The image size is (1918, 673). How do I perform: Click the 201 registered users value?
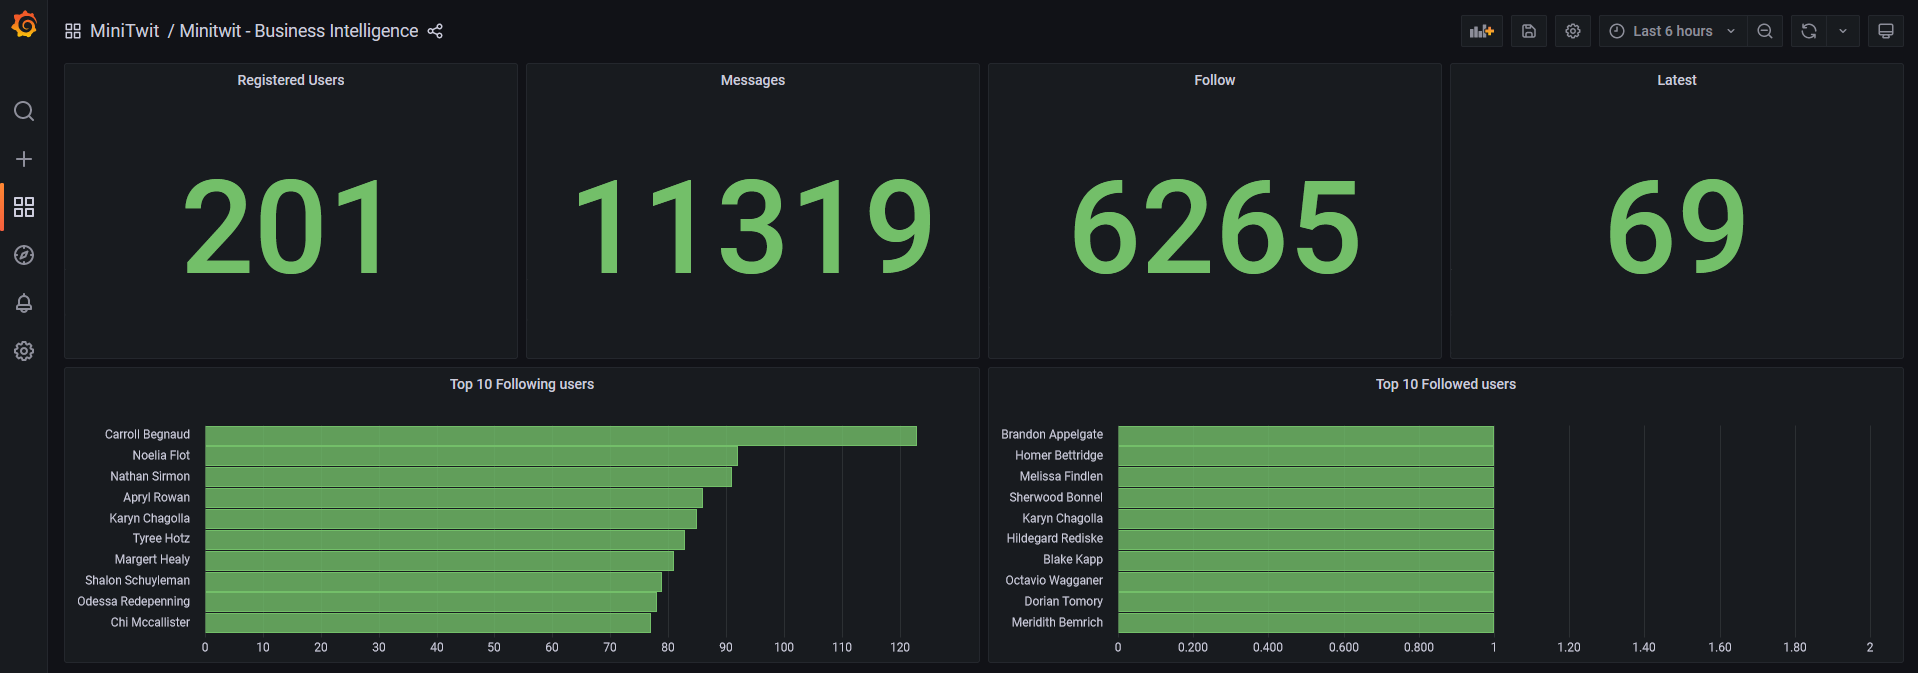tap(286, 228)
